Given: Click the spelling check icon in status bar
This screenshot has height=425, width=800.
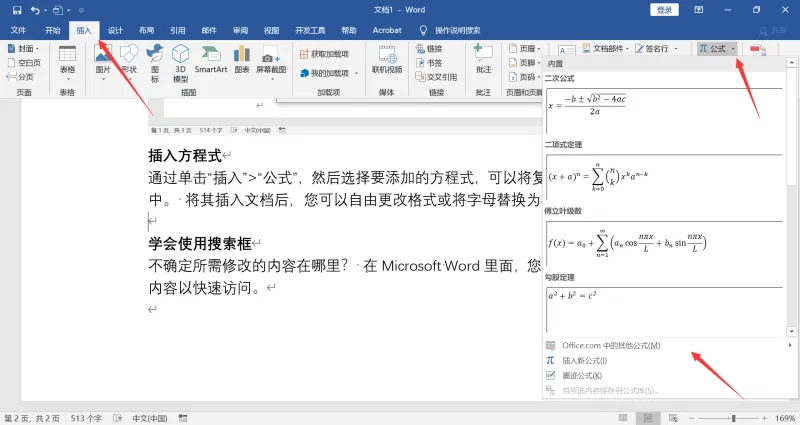Looking at the screenshot, I should click(117, 418).
